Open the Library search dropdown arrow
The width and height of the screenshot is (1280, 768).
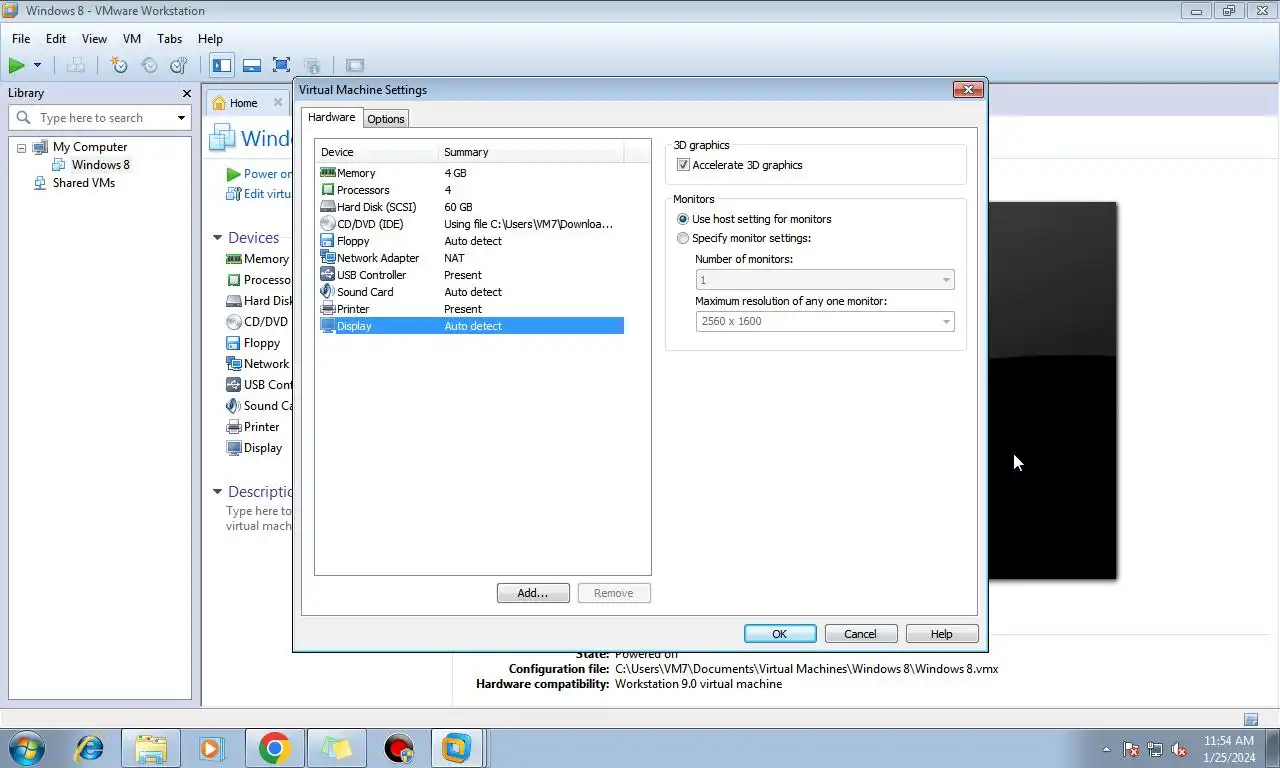(181, 118)
